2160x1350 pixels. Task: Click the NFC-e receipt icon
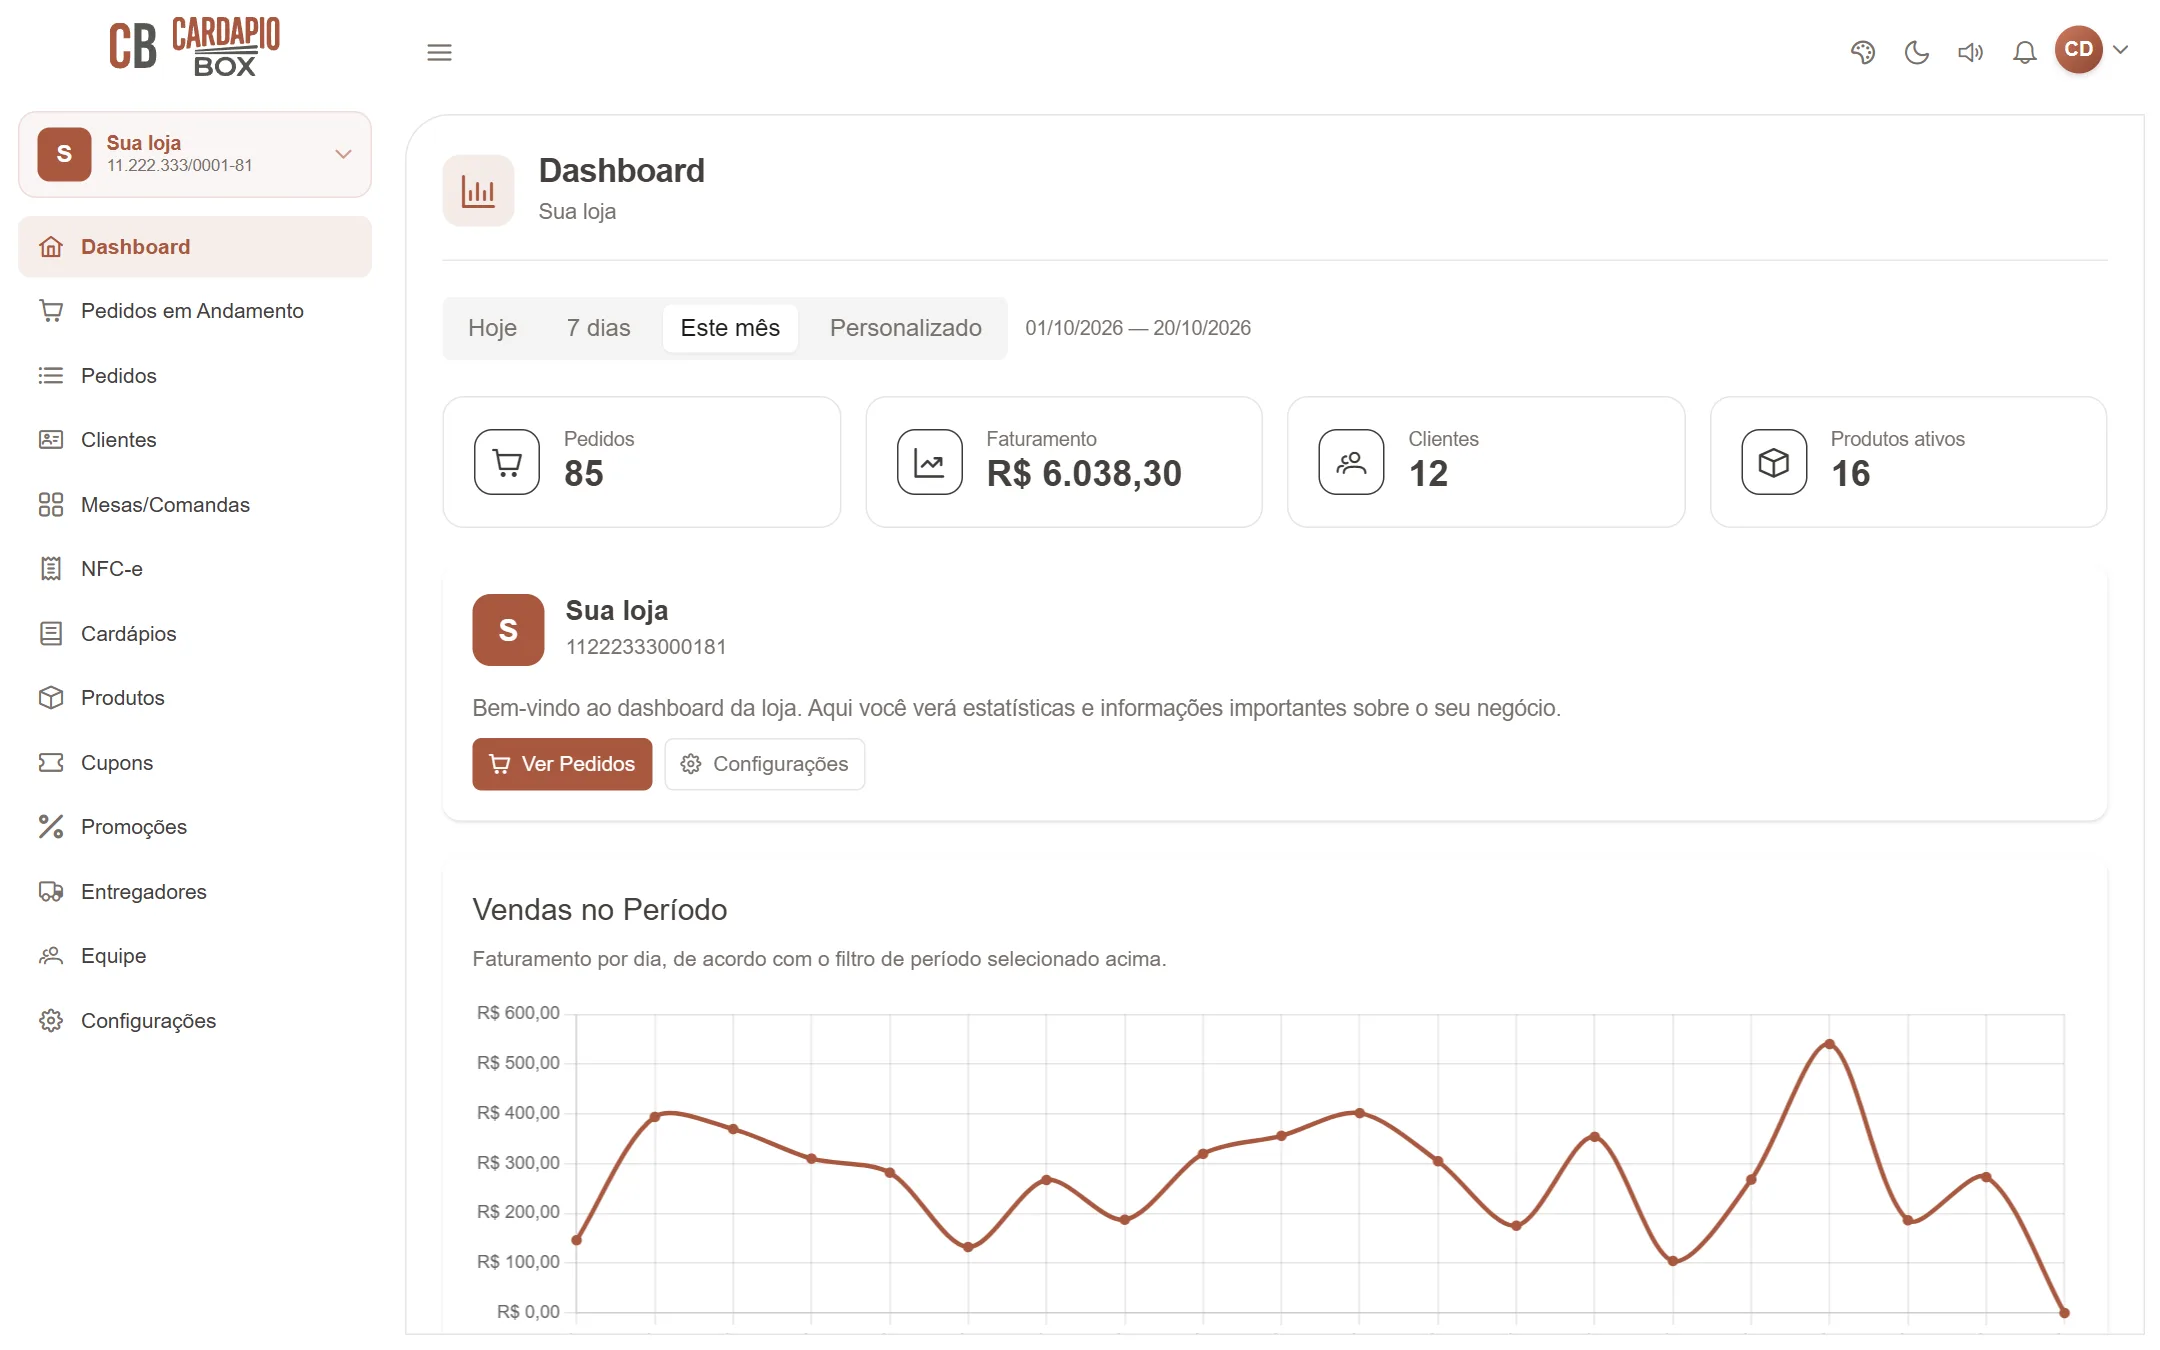(x=51, y=569)
